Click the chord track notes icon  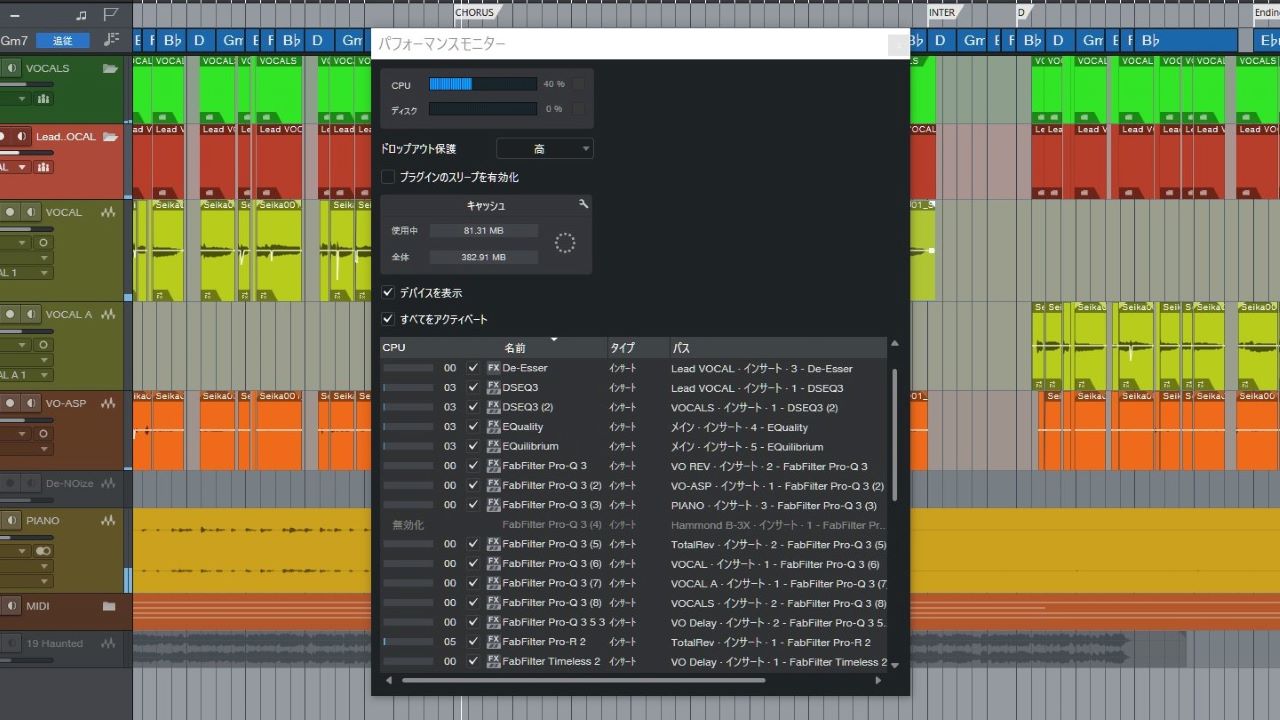[x=111, y=40]
